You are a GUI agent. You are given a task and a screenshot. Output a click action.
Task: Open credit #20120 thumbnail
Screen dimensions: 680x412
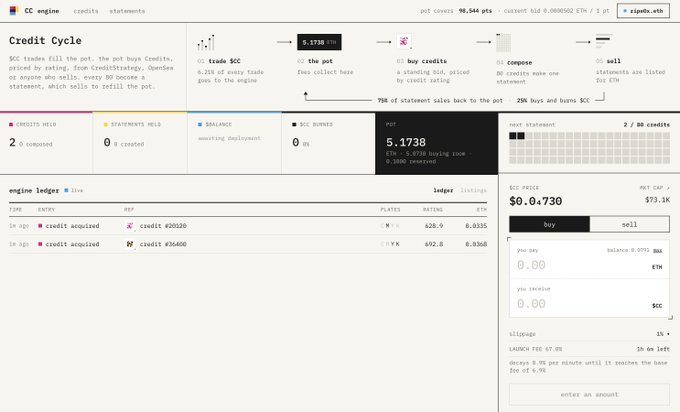[x=130, y=226]
